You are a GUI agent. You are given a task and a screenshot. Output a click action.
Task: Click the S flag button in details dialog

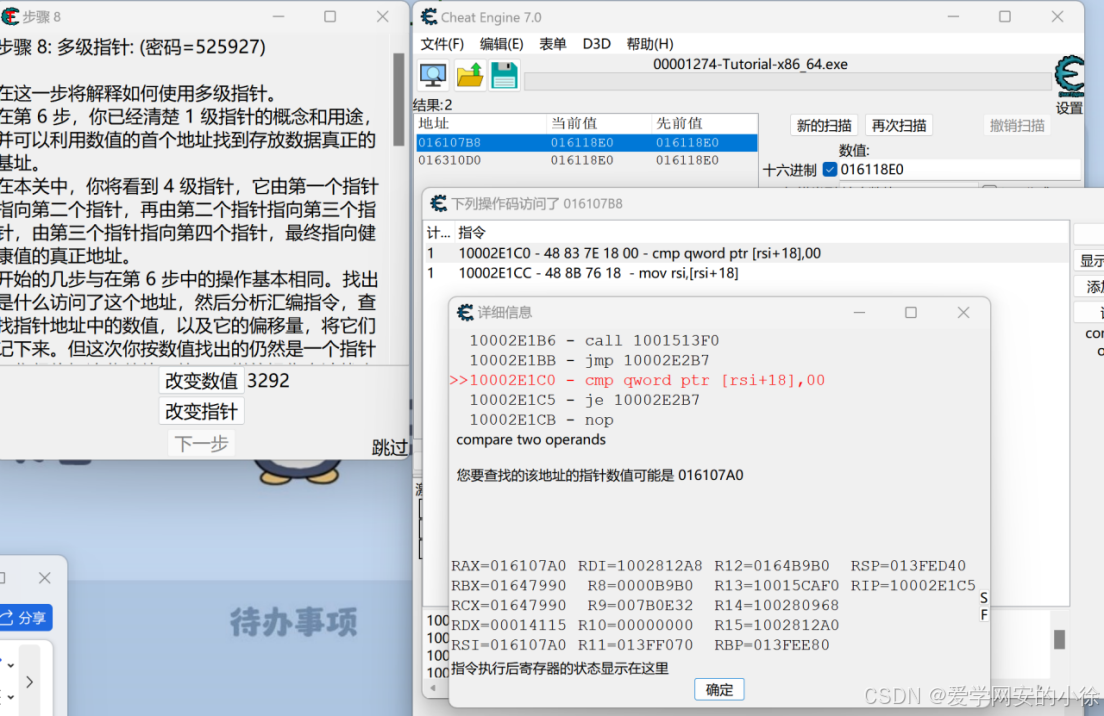click(x=984, y=598)
